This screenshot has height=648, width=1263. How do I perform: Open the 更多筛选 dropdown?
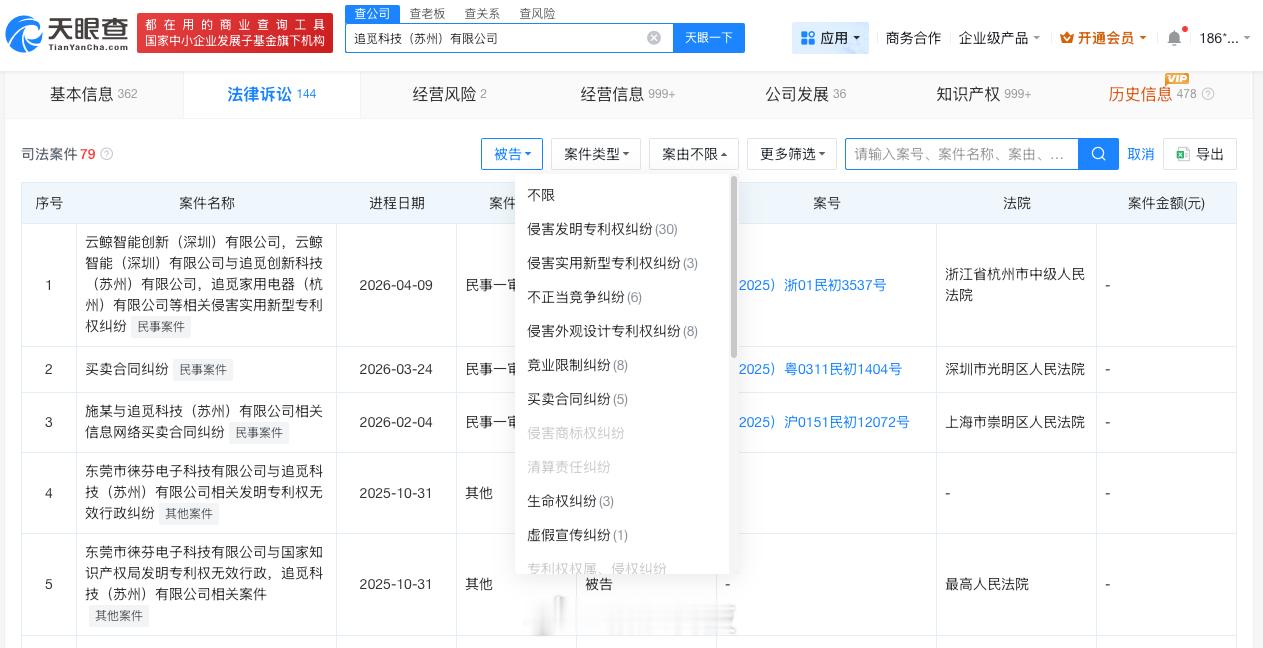[x=792, y=154]
